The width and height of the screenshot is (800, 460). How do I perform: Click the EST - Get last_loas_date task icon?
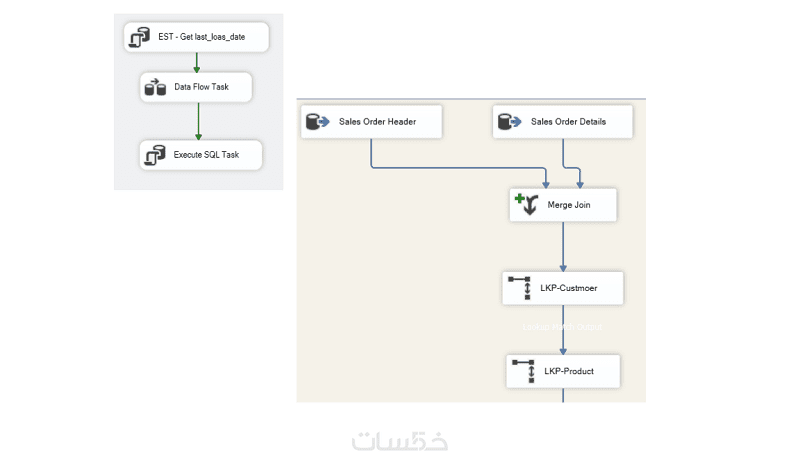pos(138,38)
